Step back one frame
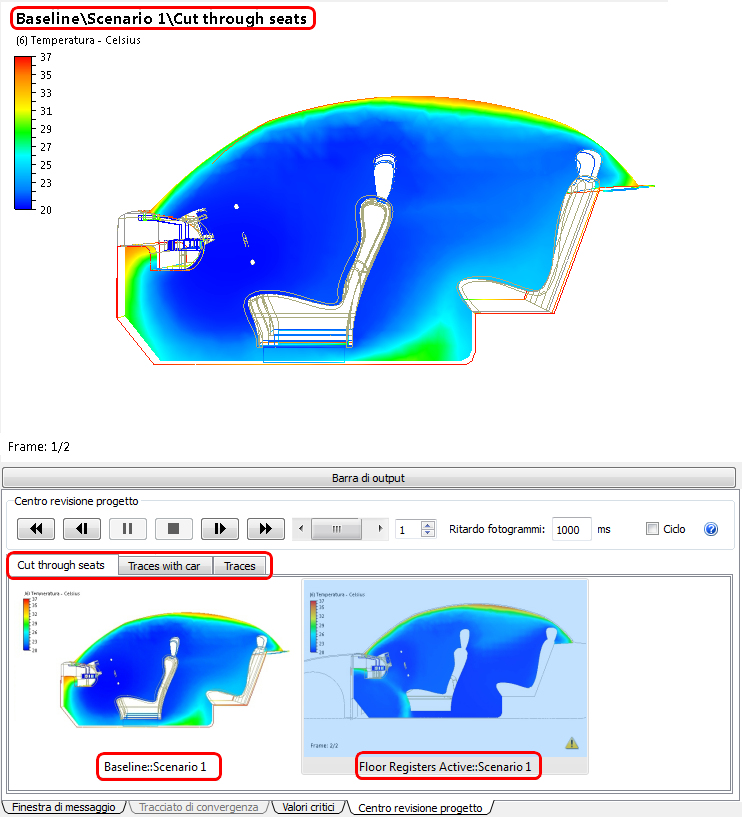 point(82,529)
